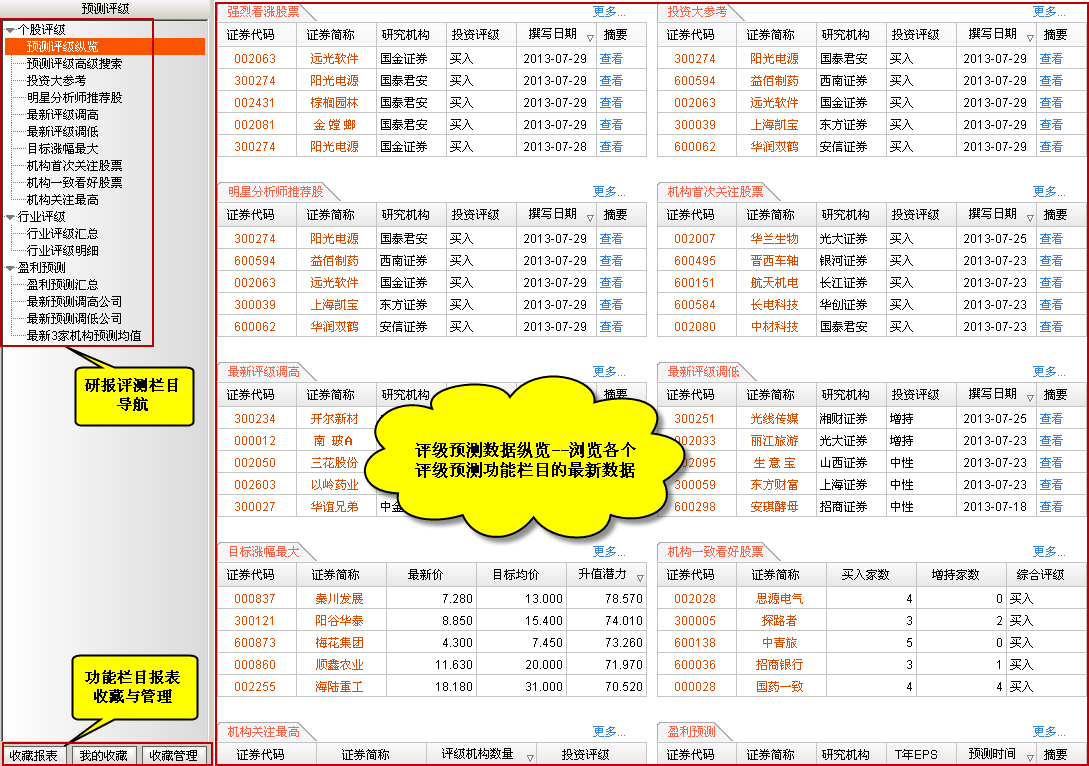Image resolution: width=1089 pixels, height=766 pixels.
Task: Click 更多... link of 强烈看涨股票 panel
Action: click(x=609, y=12)
